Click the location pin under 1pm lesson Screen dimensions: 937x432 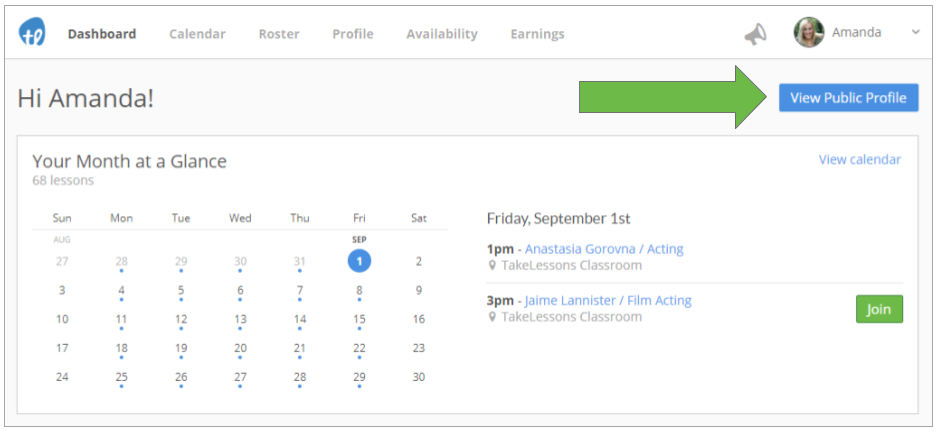(492, 265)
